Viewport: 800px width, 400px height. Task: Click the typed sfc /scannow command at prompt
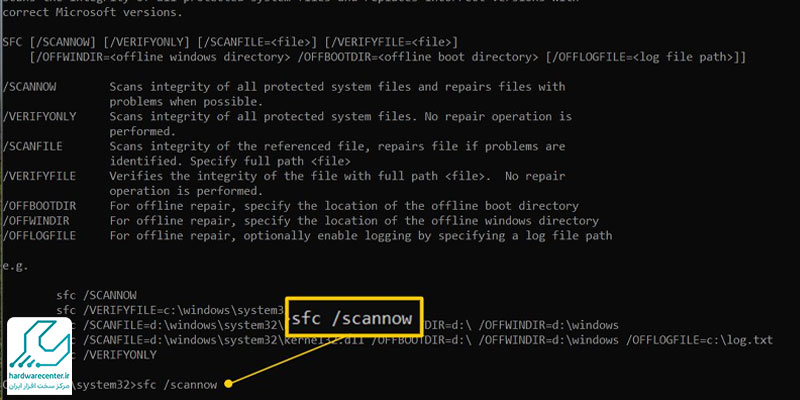click(x=175, y=384)
